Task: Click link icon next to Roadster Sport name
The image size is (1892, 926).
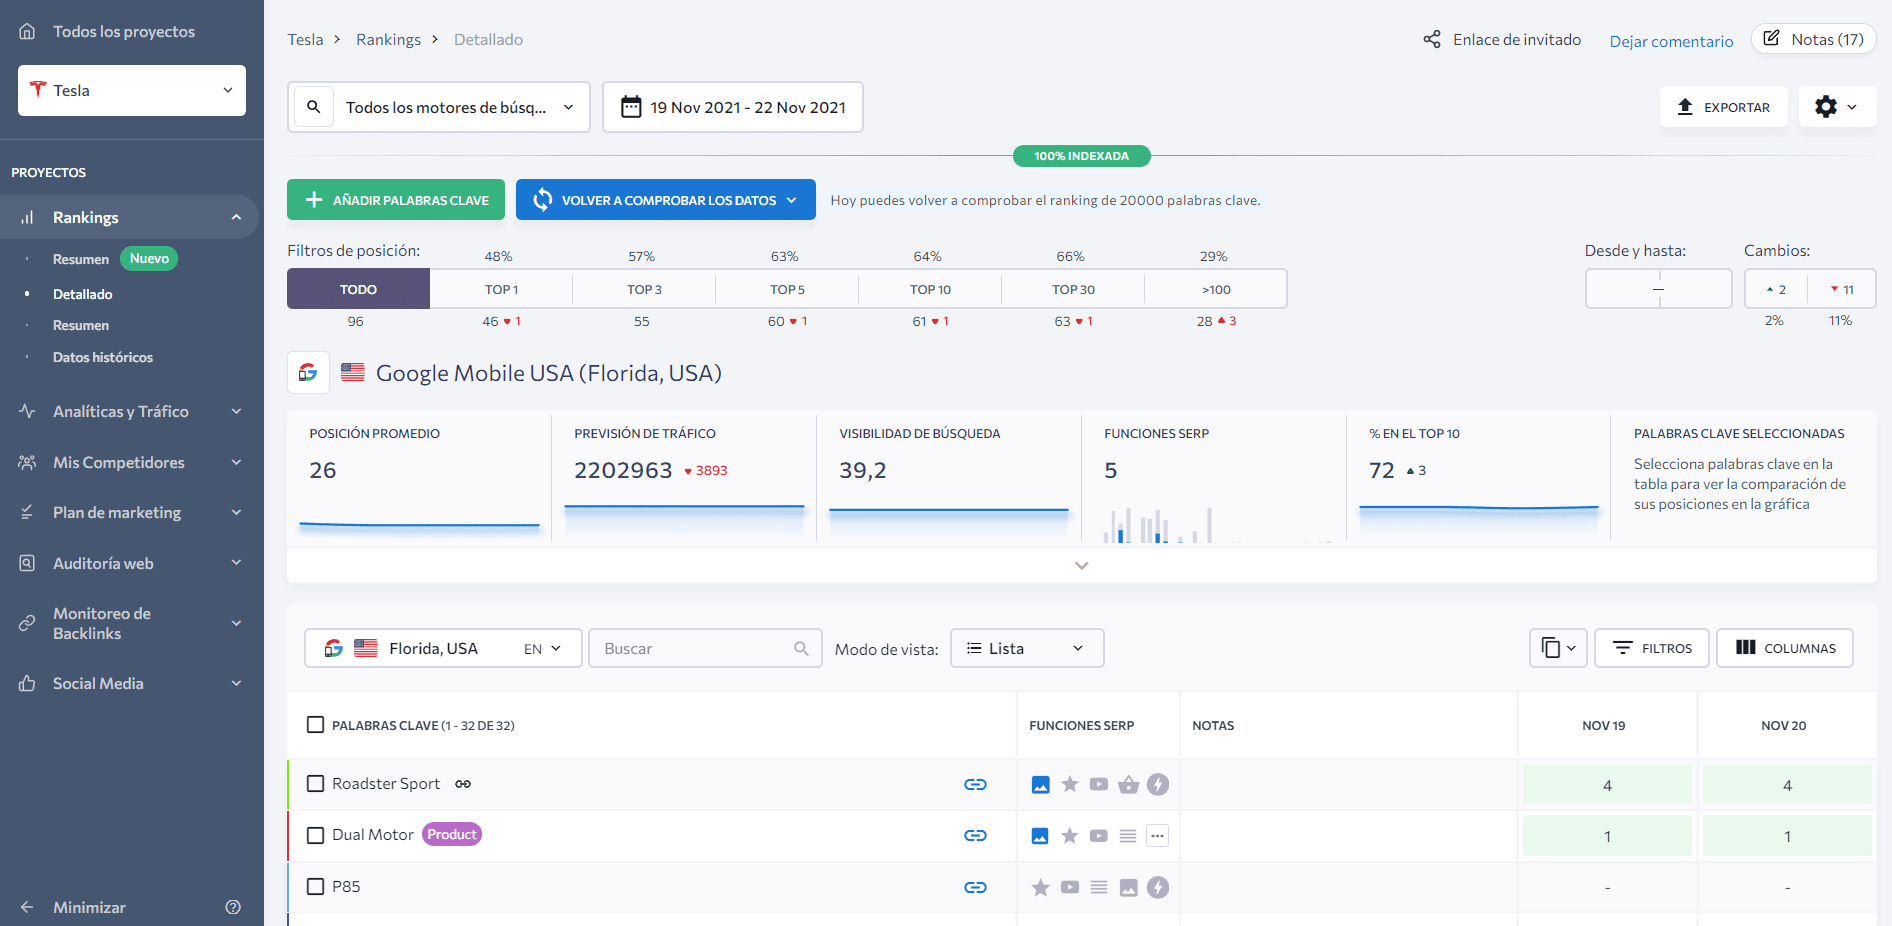Action: click(463, 784)
